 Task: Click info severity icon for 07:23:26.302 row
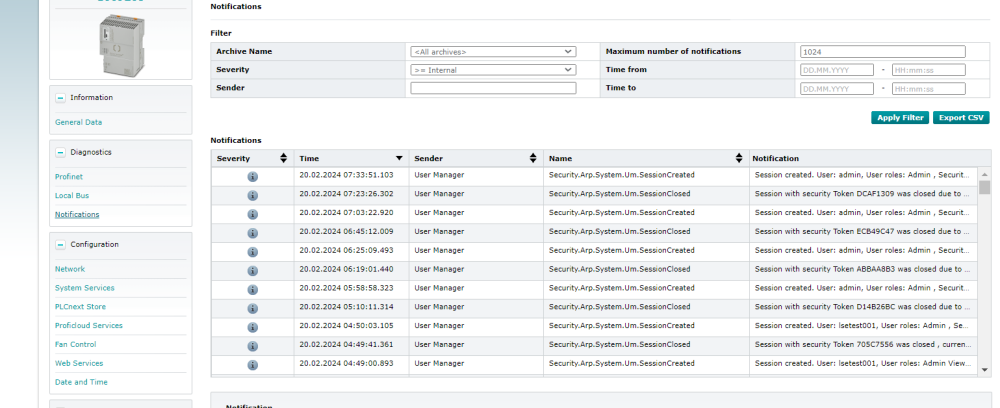[x=252, y=195]
